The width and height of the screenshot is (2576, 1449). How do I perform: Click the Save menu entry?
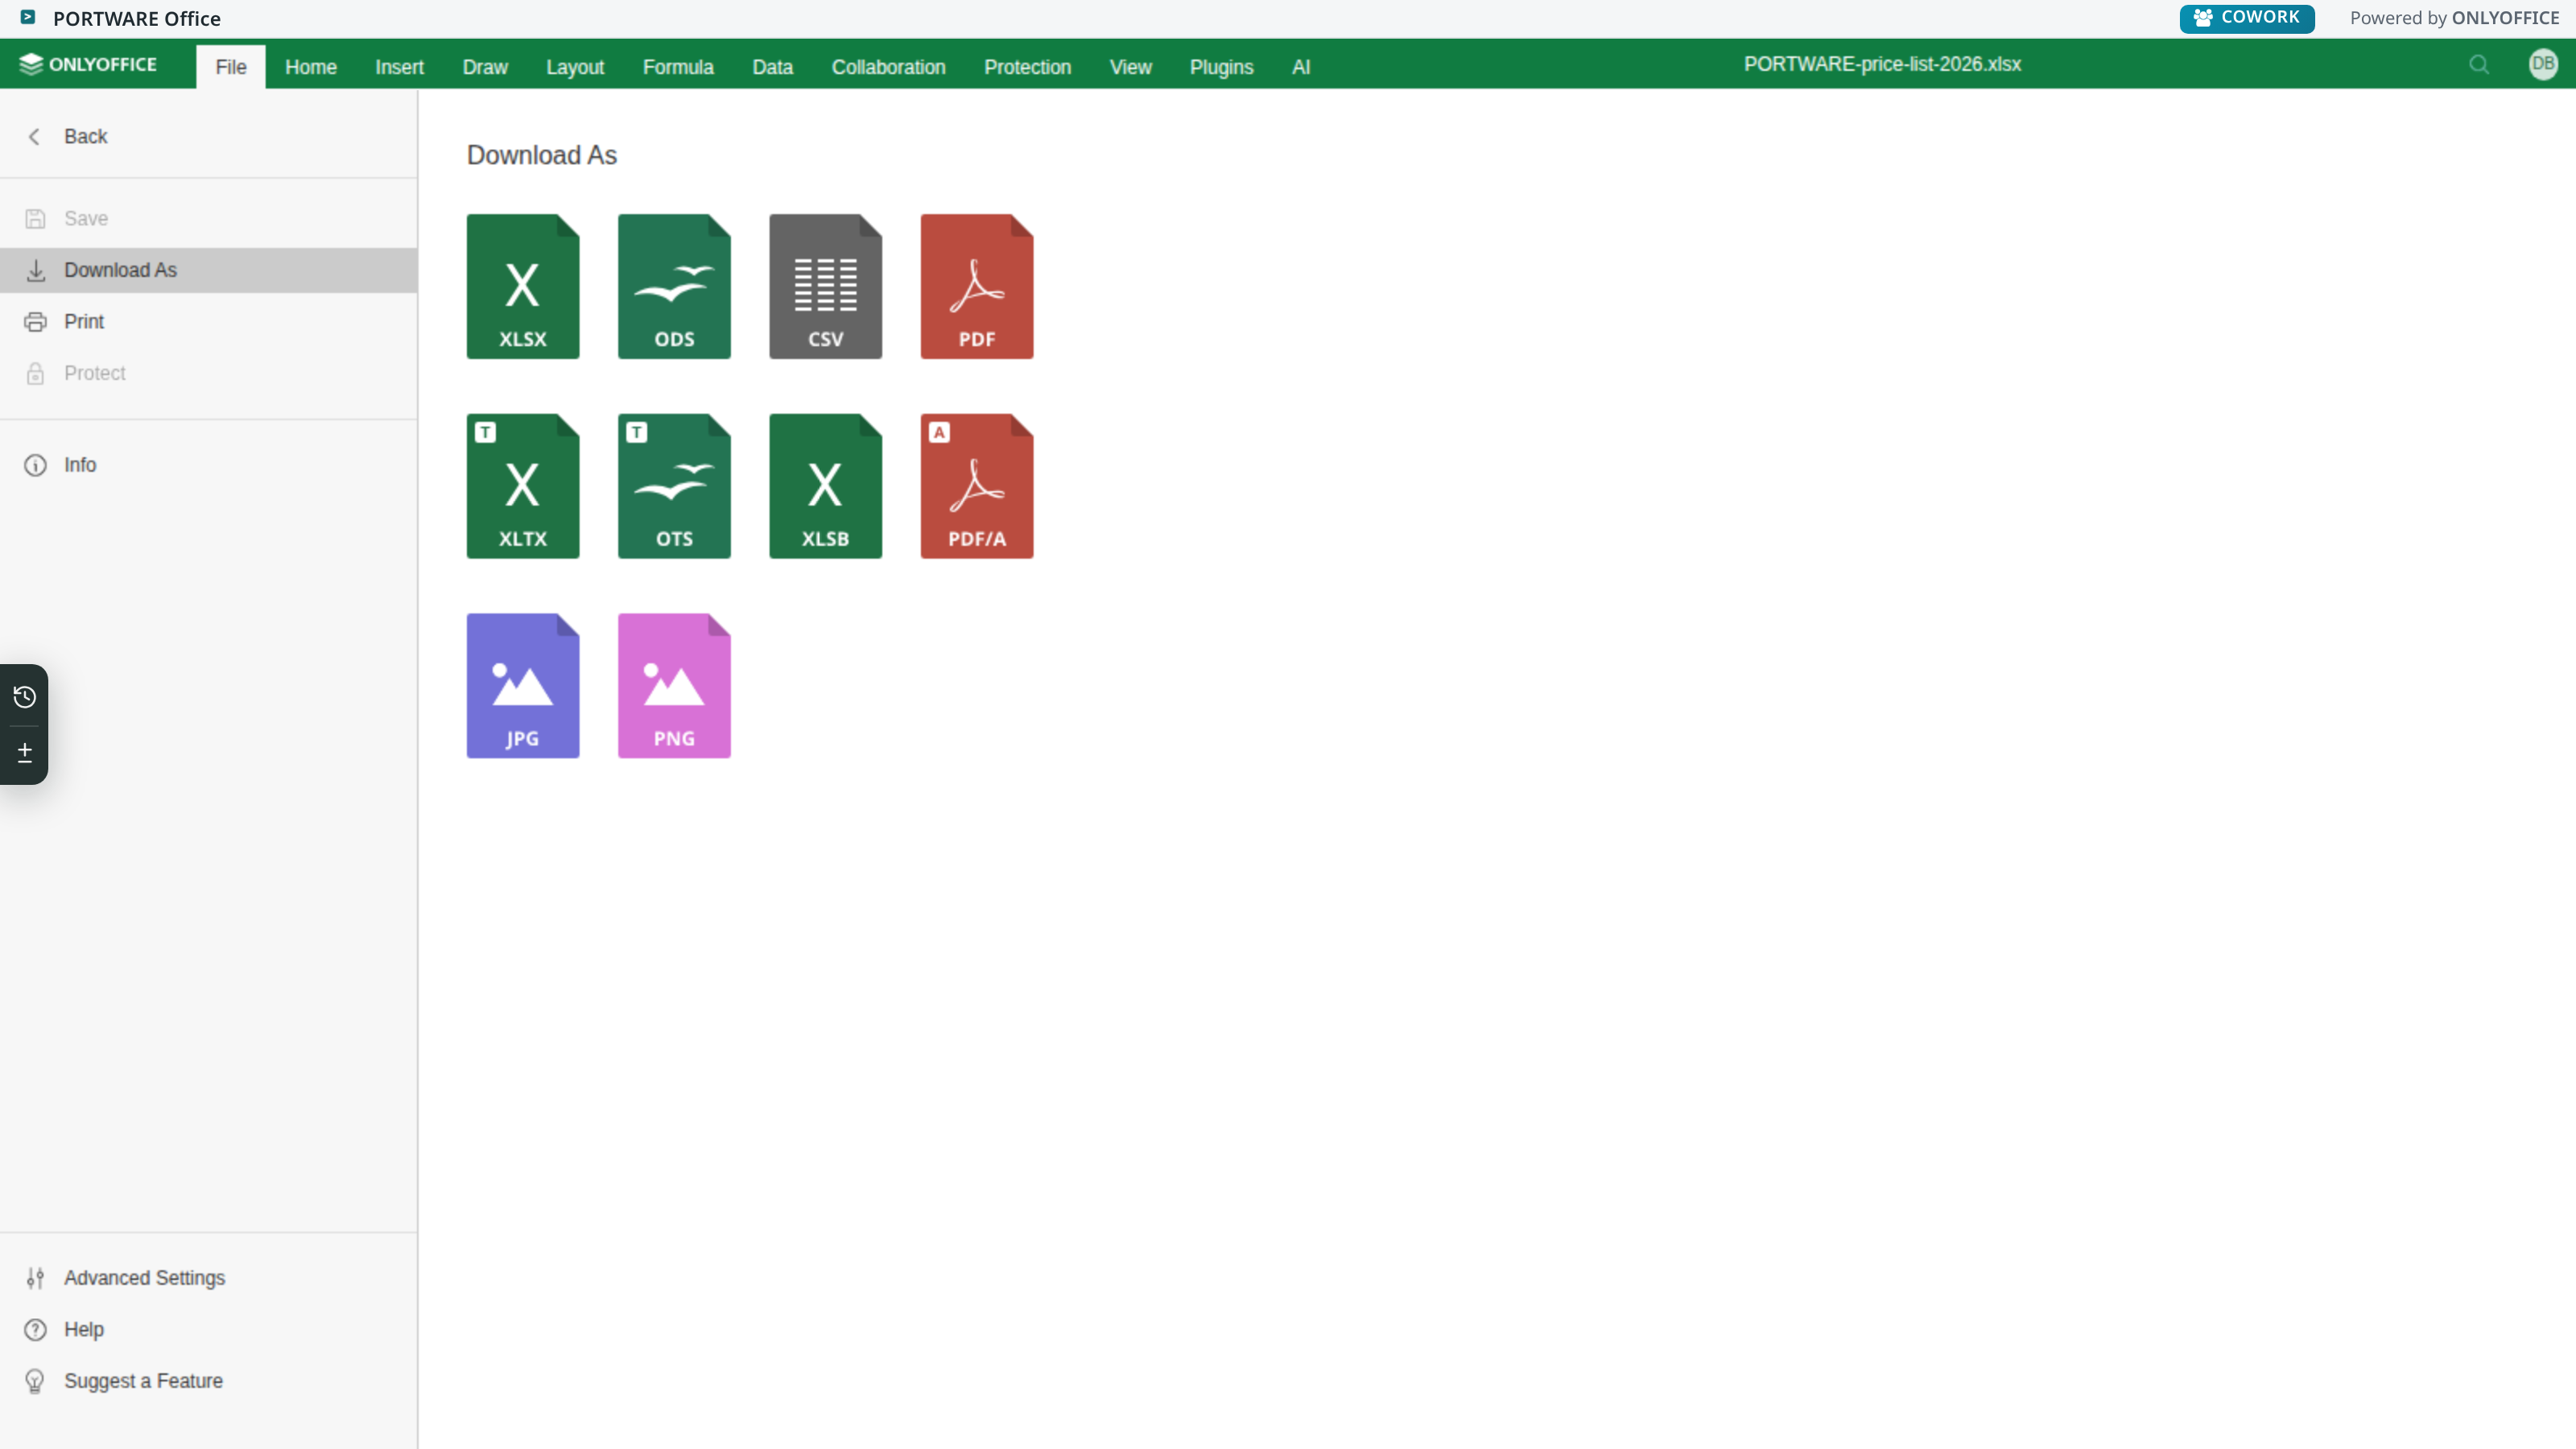click(209, 218)
